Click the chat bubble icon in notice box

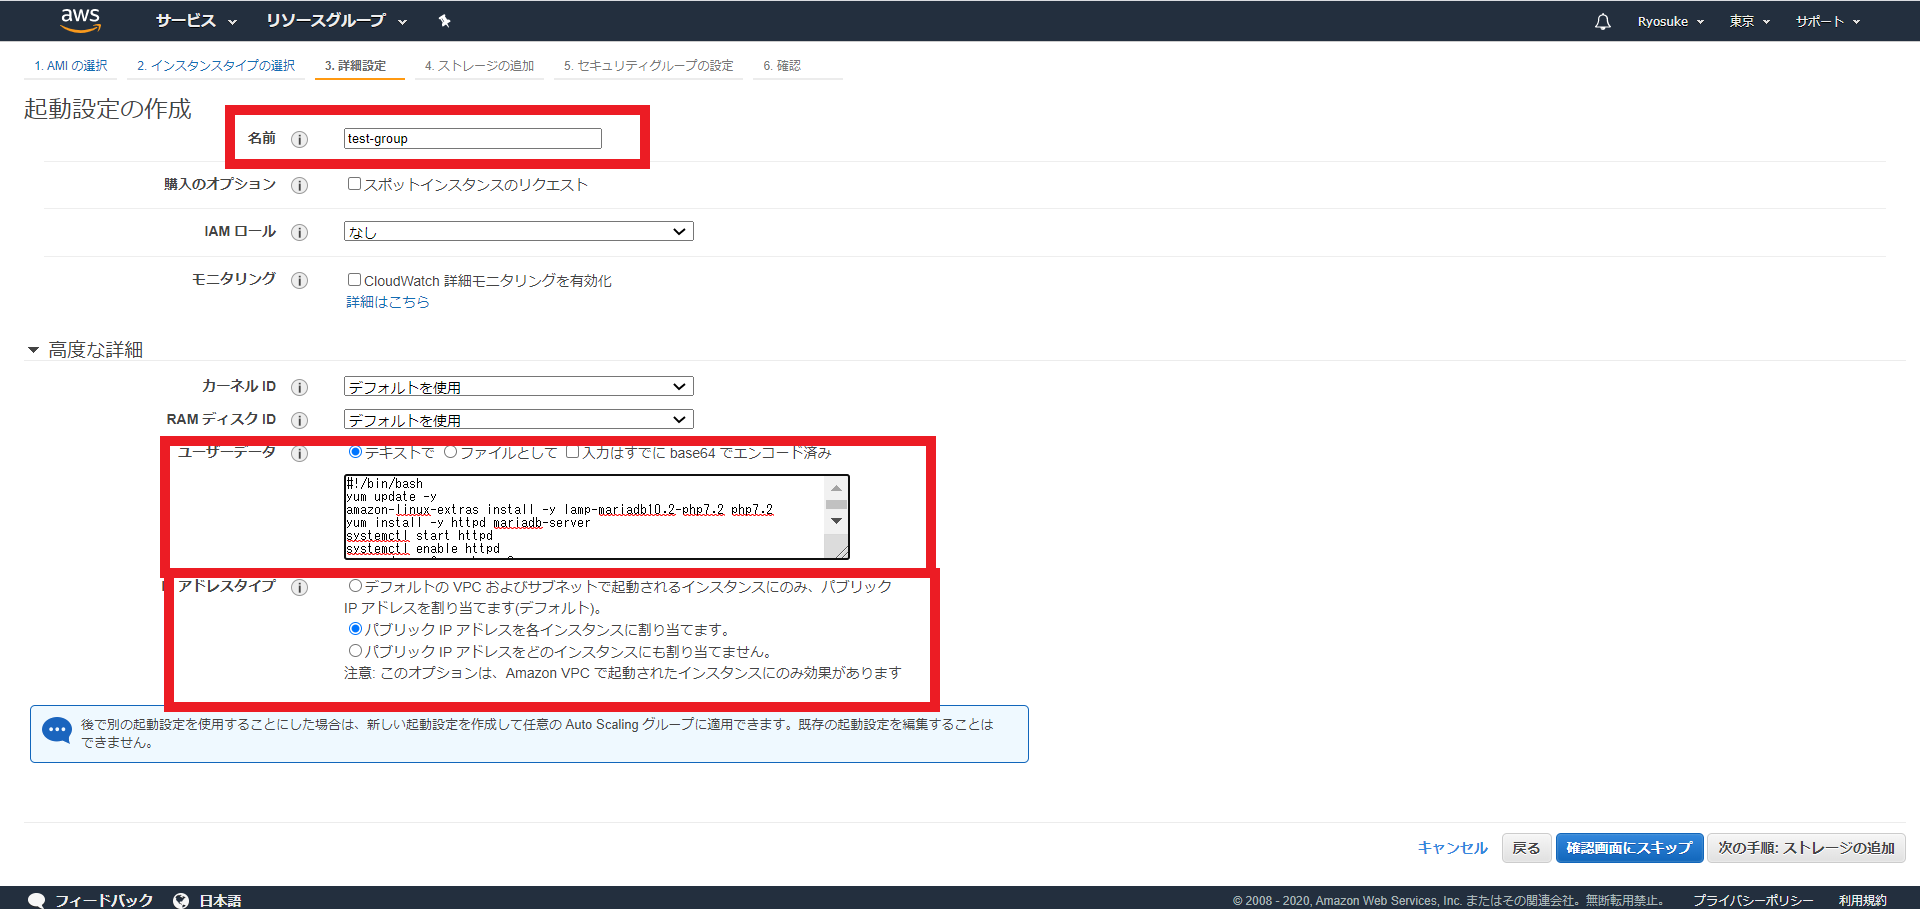(x=57, y=731)
